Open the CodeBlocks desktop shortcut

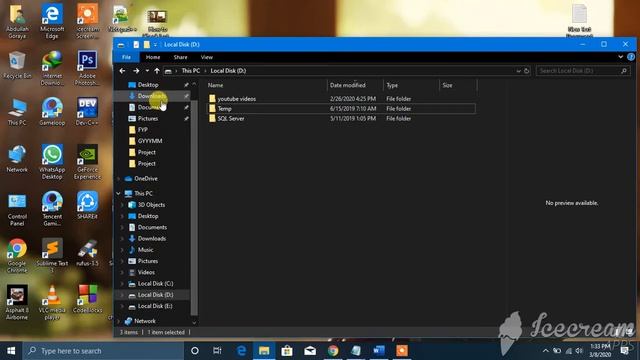click(87, 299)
